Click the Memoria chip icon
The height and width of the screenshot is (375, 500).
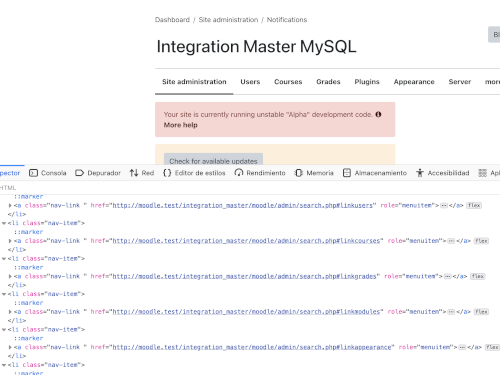(x=299, y=173)
